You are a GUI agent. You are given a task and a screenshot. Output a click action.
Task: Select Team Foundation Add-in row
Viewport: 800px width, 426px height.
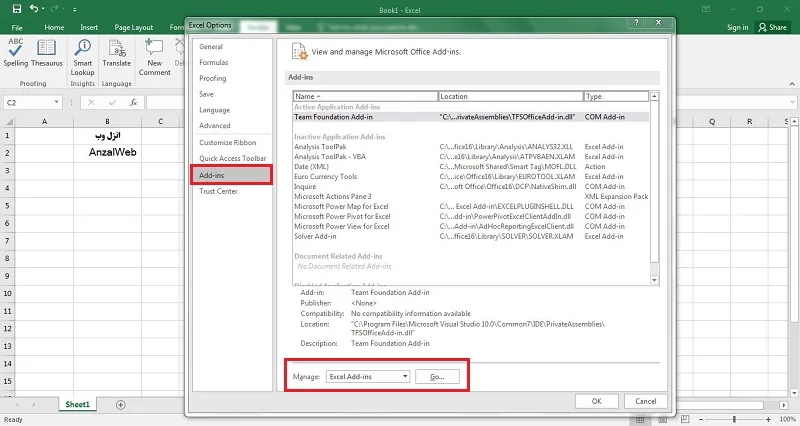471,117
